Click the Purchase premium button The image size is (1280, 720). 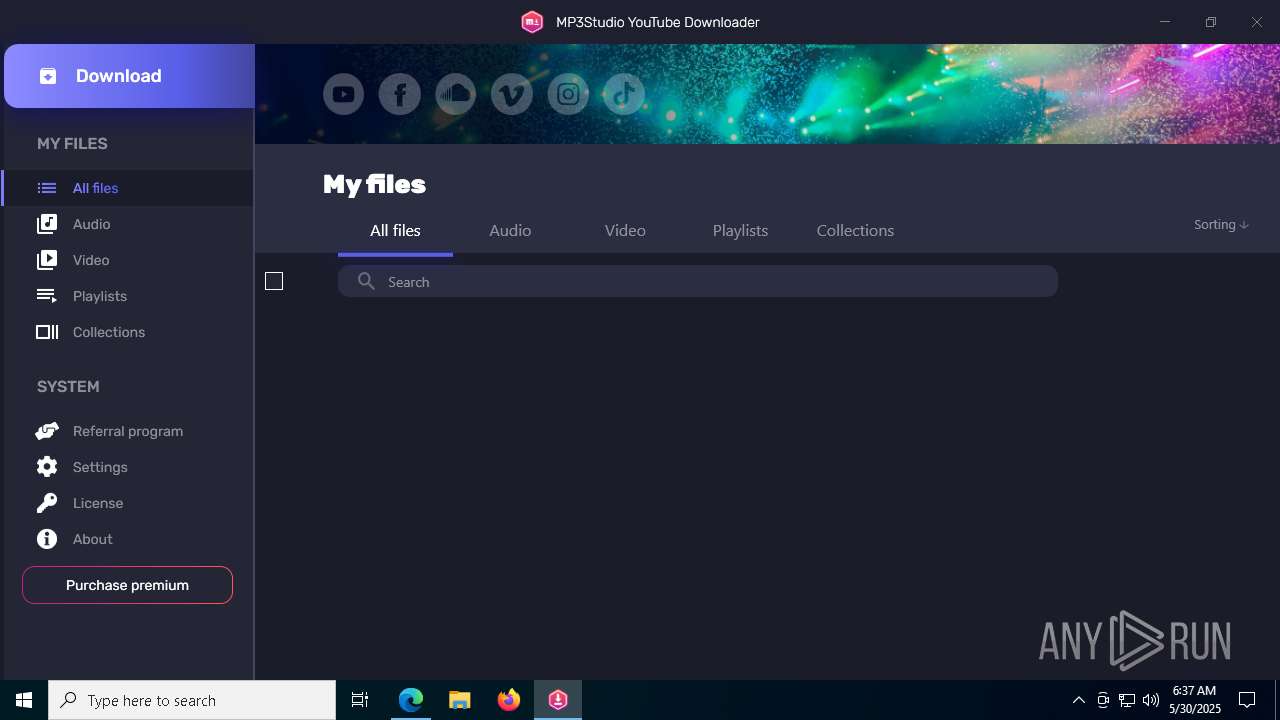[127, 585]
